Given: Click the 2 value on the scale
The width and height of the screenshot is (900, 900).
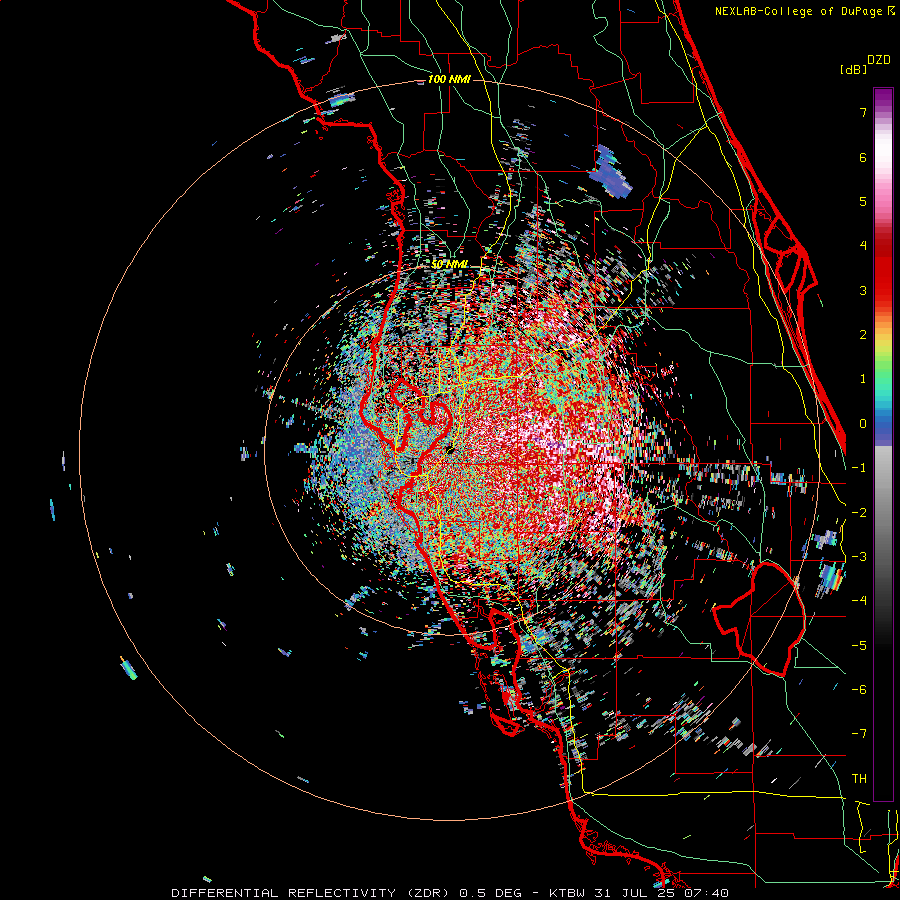Looking at the screenshot, I should [x=863, y=335].
